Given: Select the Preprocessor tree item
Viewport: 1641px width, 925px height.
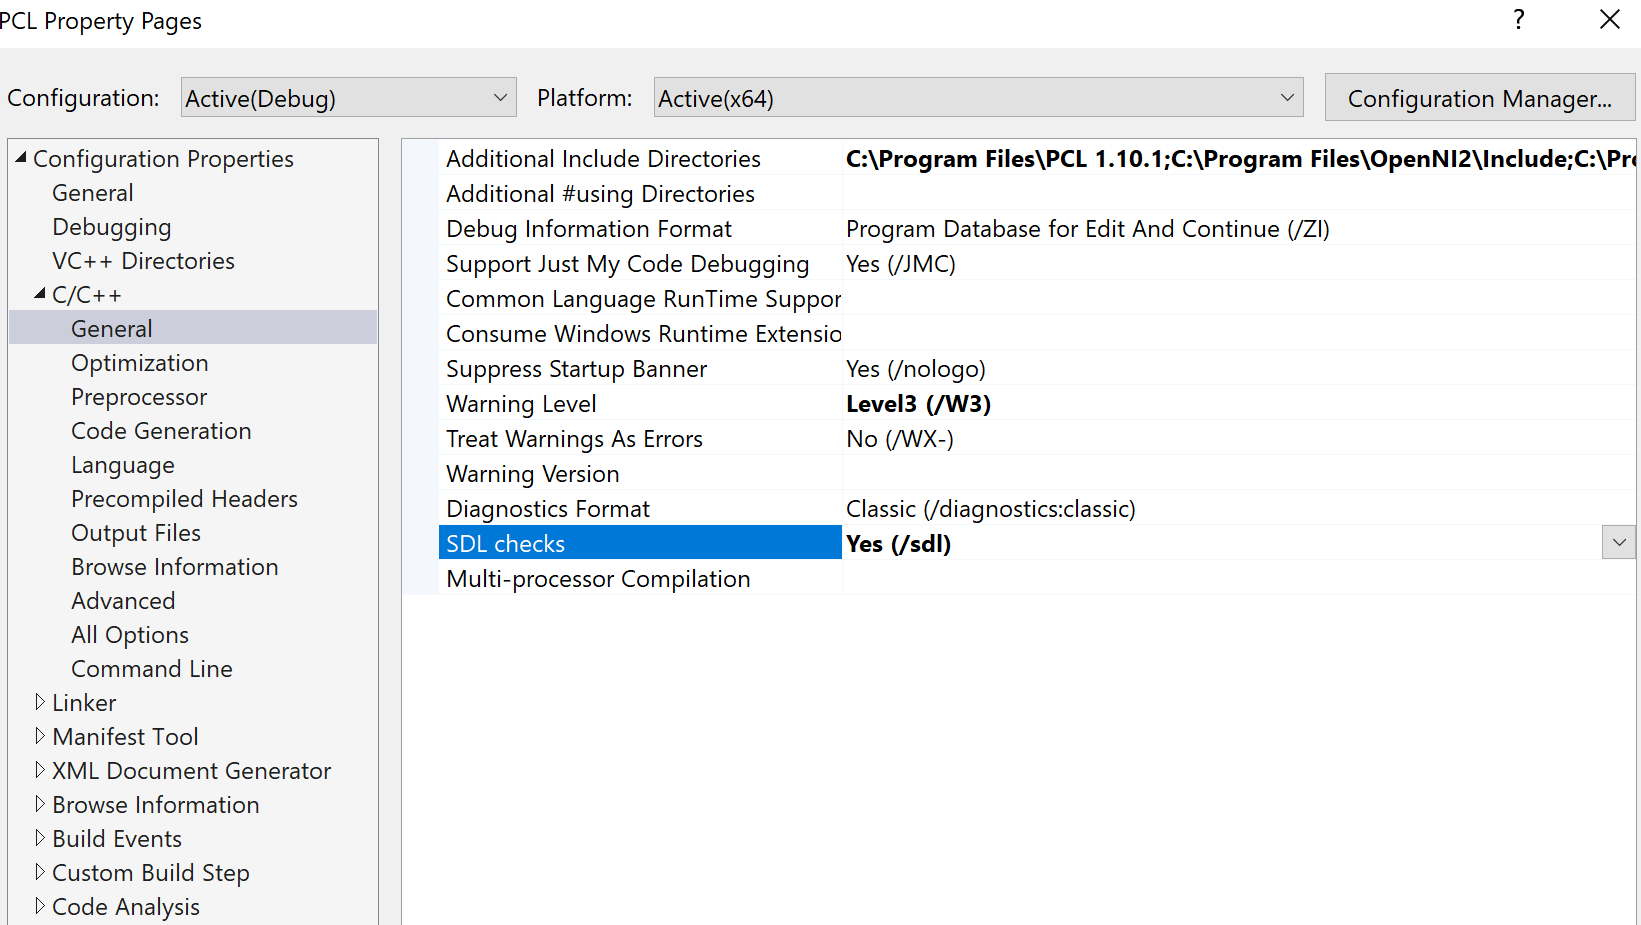Looking at the screenshot, I should click(x=138, y=396).
